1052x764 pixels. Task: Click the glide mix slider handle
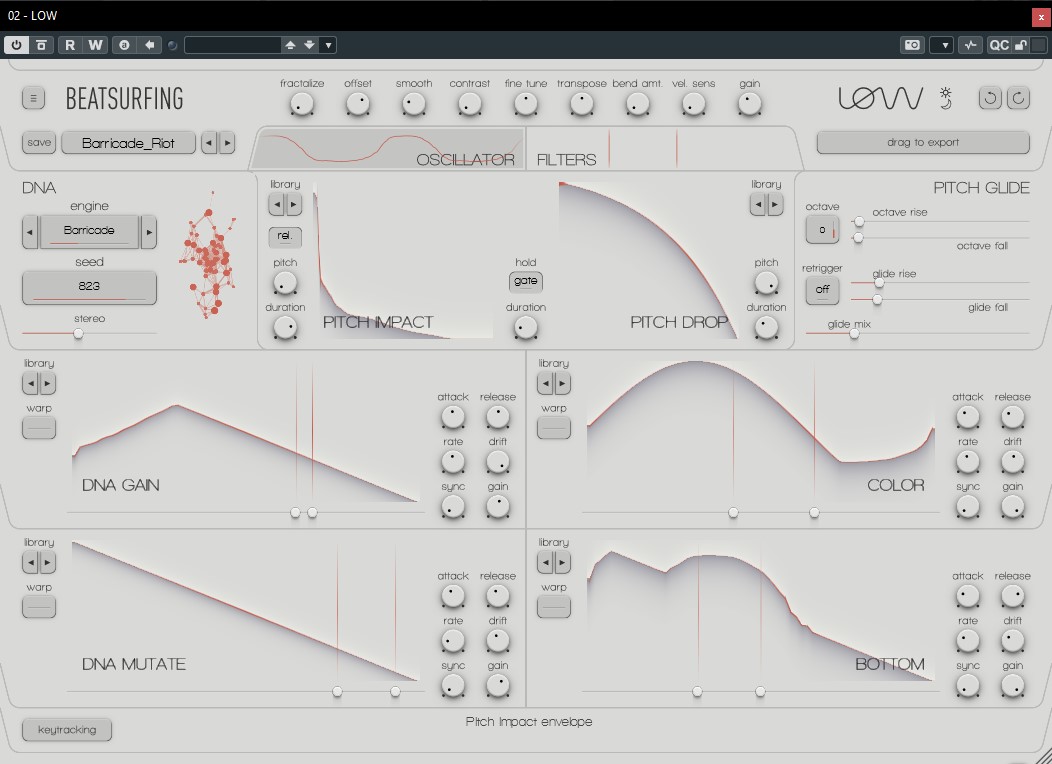pos(854,333)
